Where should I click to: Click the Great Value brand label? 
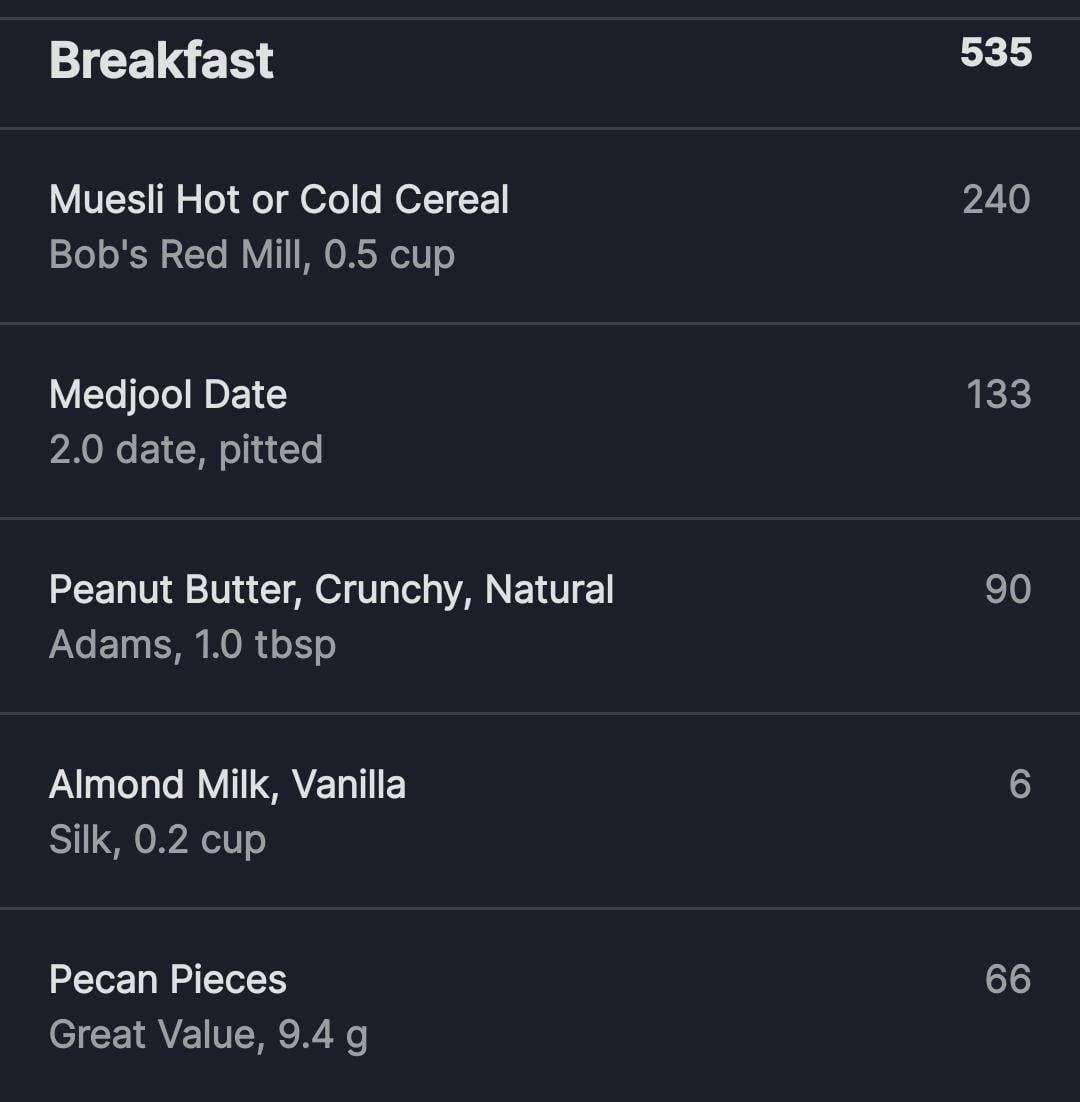point(154,1035)
